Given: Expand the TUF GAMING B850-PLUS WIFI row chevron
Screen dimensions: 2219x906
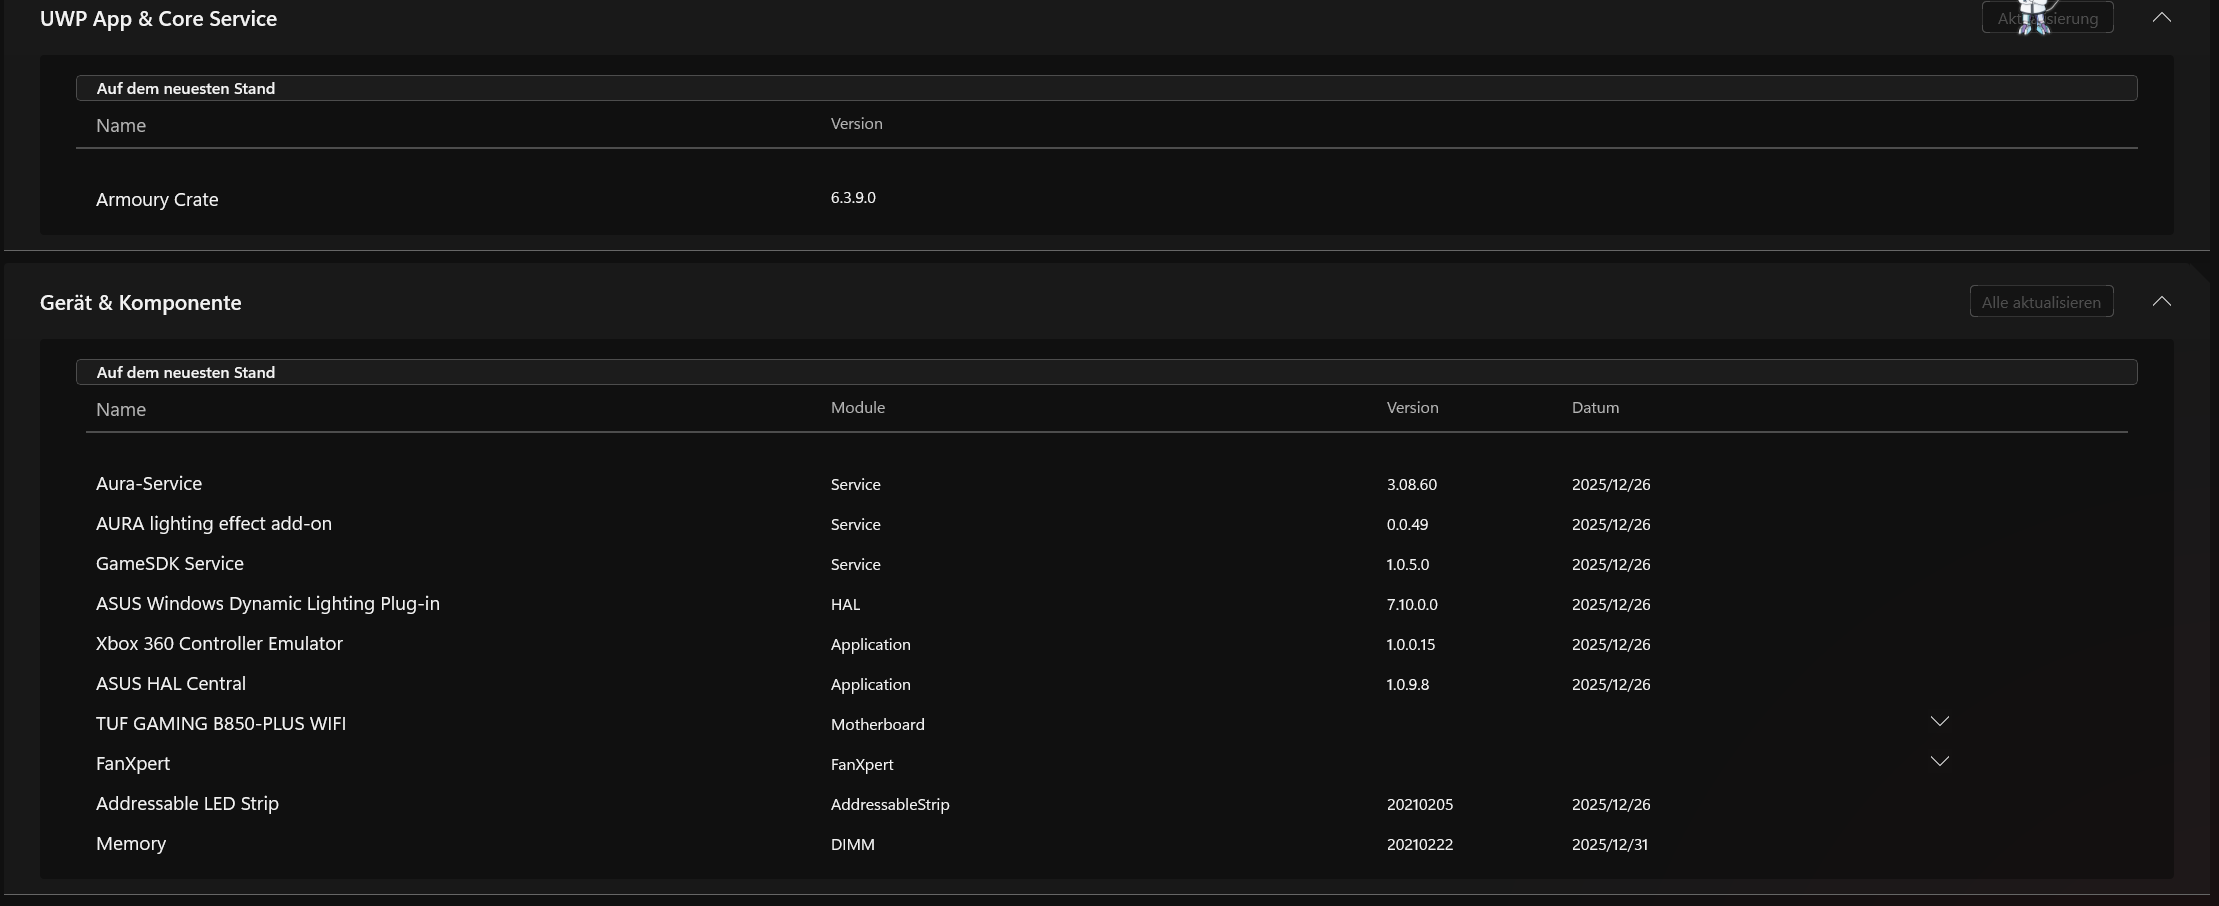Looking at the screenshot, I should click(1939, 721).
